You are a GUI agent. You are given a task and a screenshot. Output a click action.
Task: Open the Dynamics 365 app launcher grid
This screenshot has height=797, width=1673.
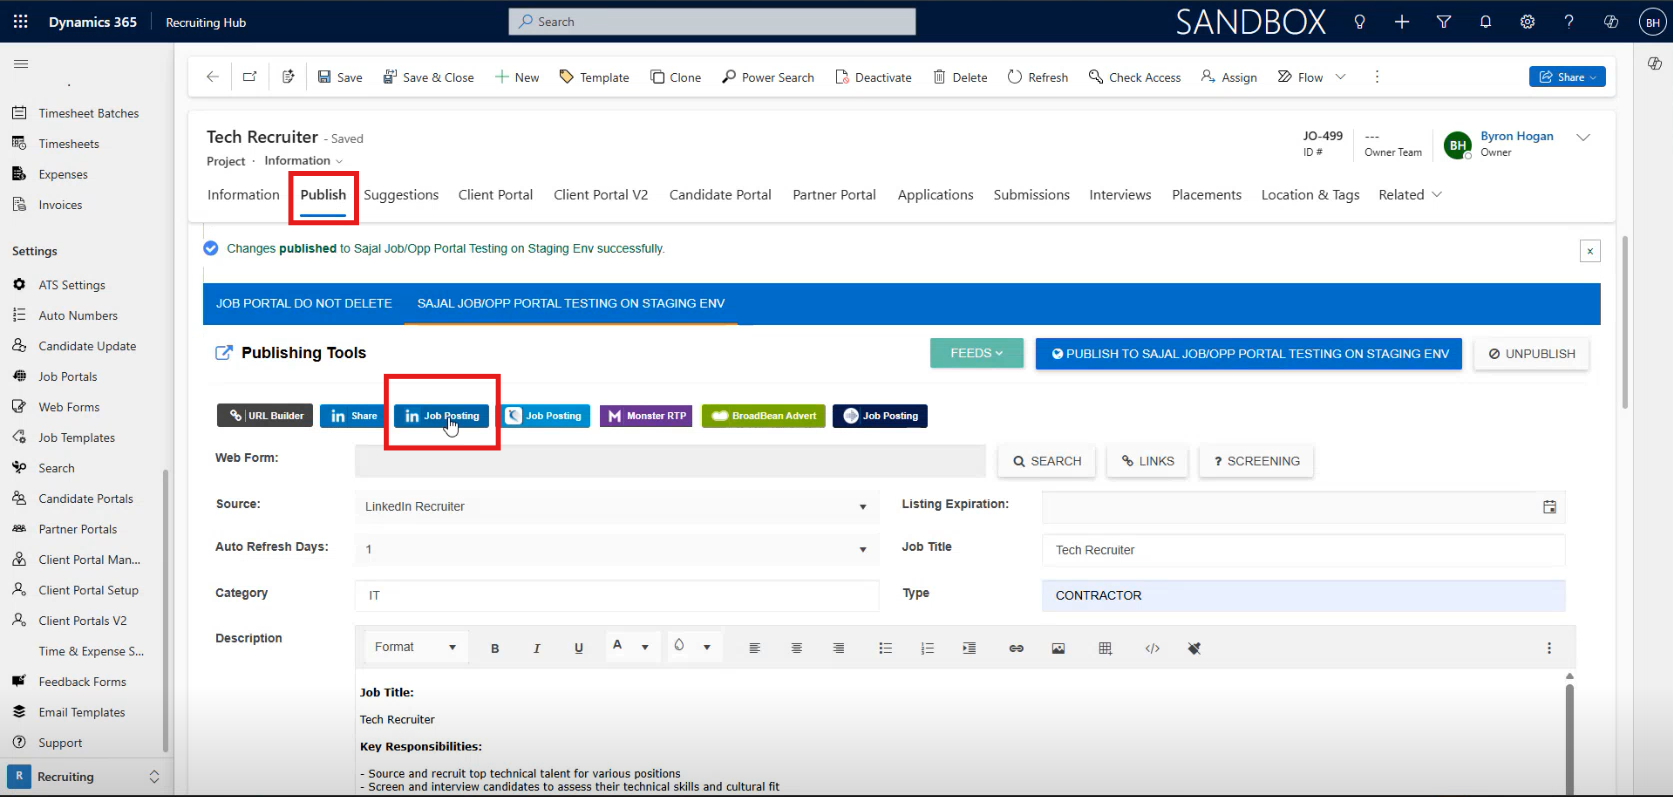(x=20, y=21)
